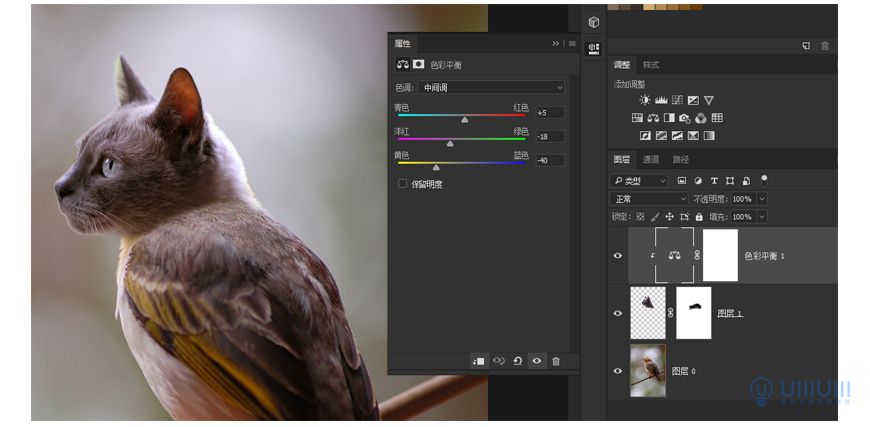Enable the 保留明度 checkbox
This screenshot has width=870, height=427.
point(403,184)
